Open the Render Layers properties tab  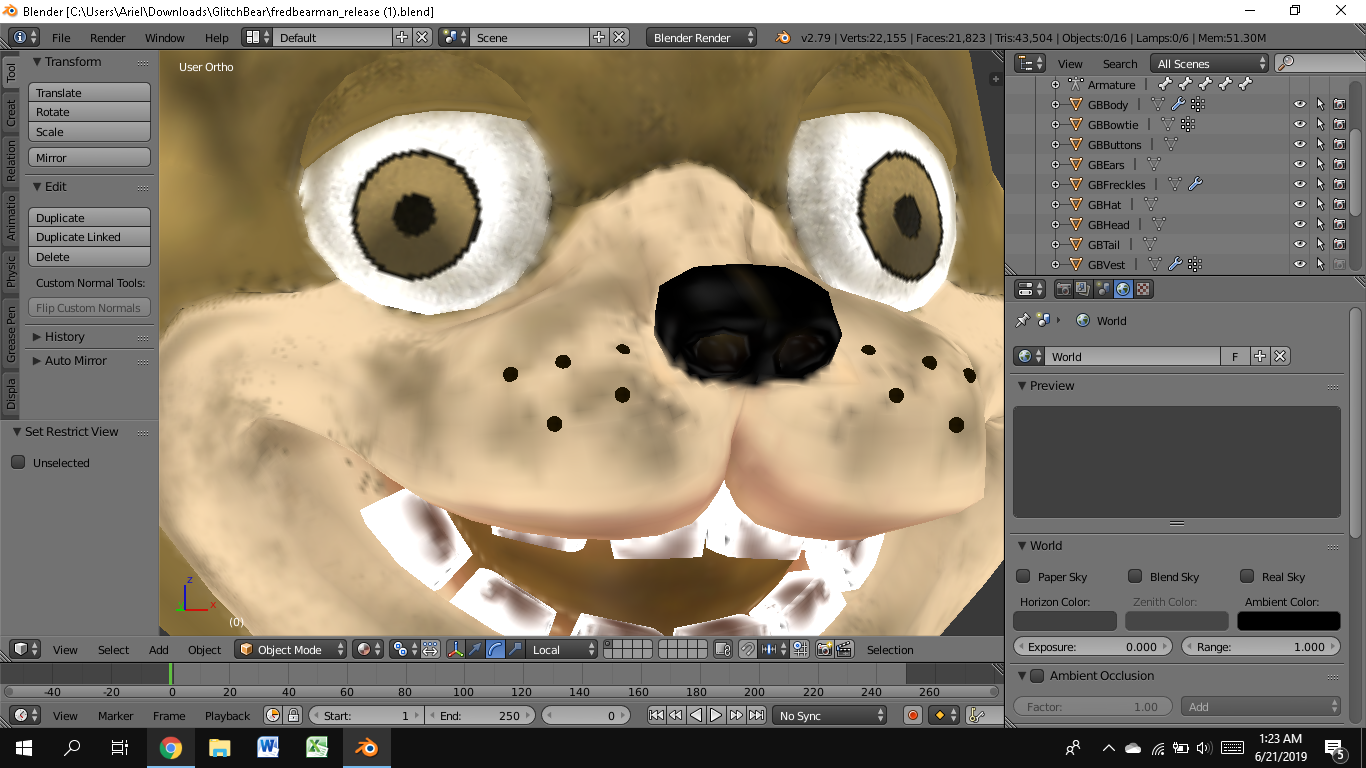1083,289
